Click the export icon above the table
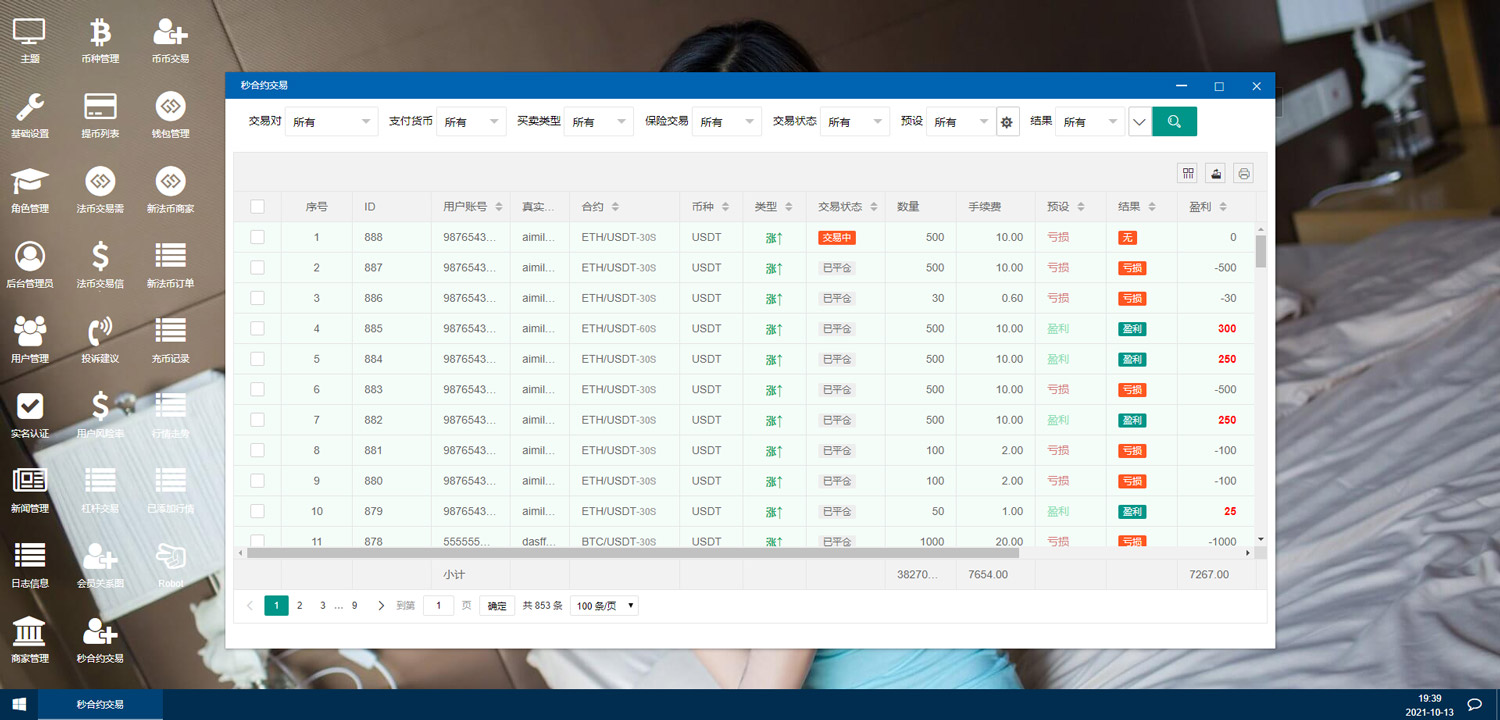Viewport: 1500px width, 720px height. point(1215,173)
